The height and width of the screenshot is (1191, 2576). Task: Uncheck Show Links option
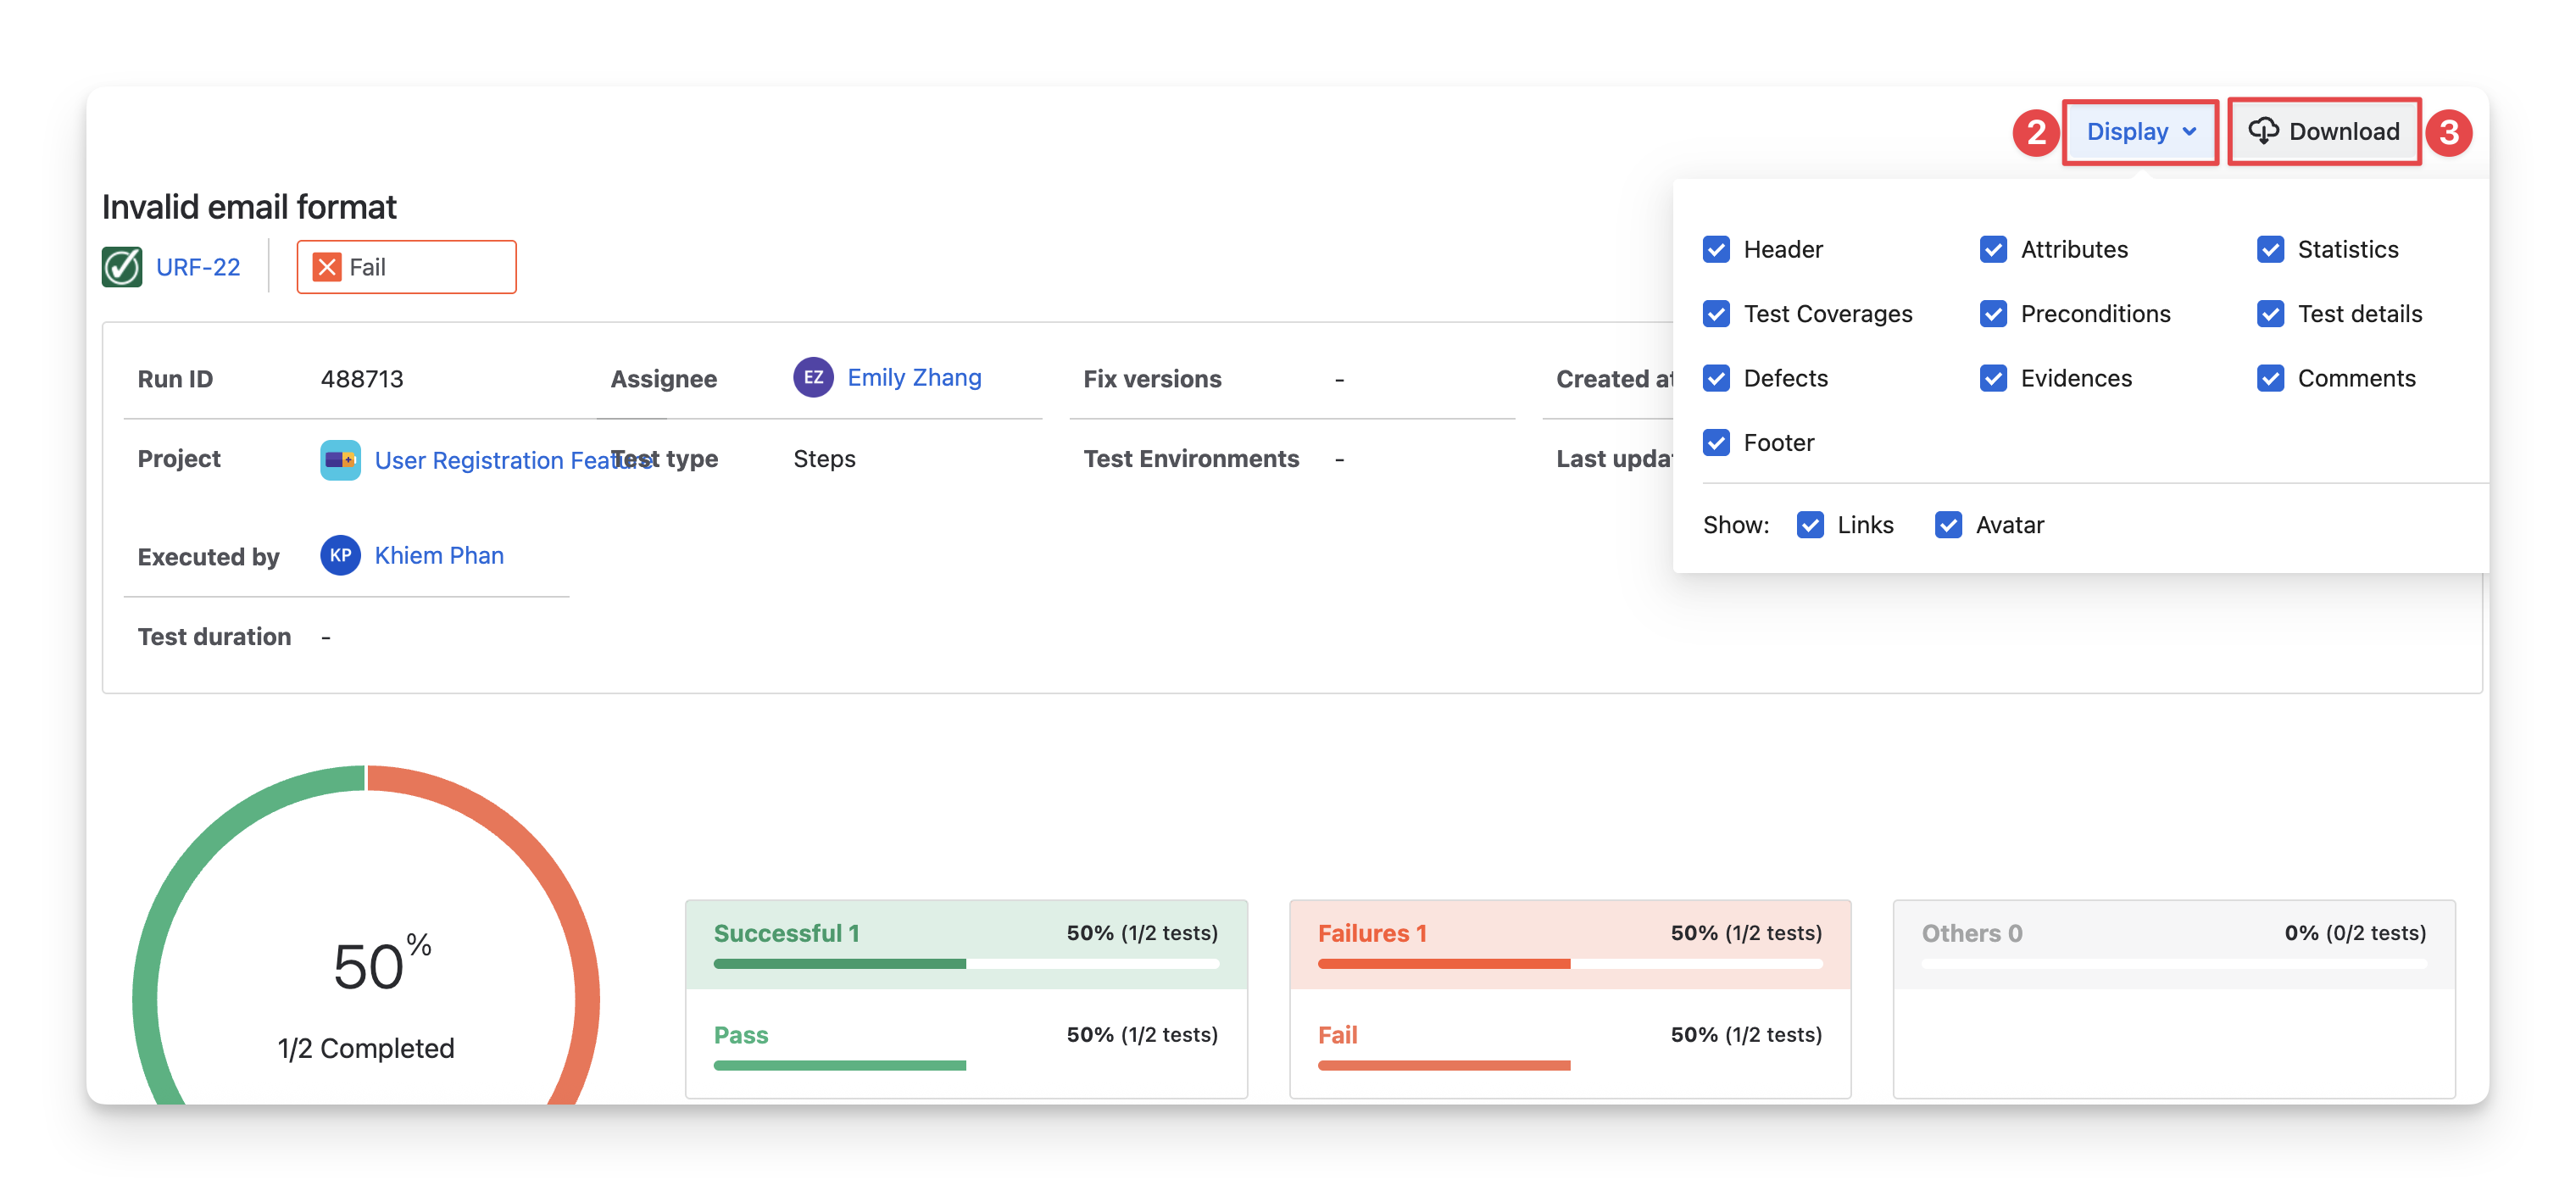point(1810,525)
